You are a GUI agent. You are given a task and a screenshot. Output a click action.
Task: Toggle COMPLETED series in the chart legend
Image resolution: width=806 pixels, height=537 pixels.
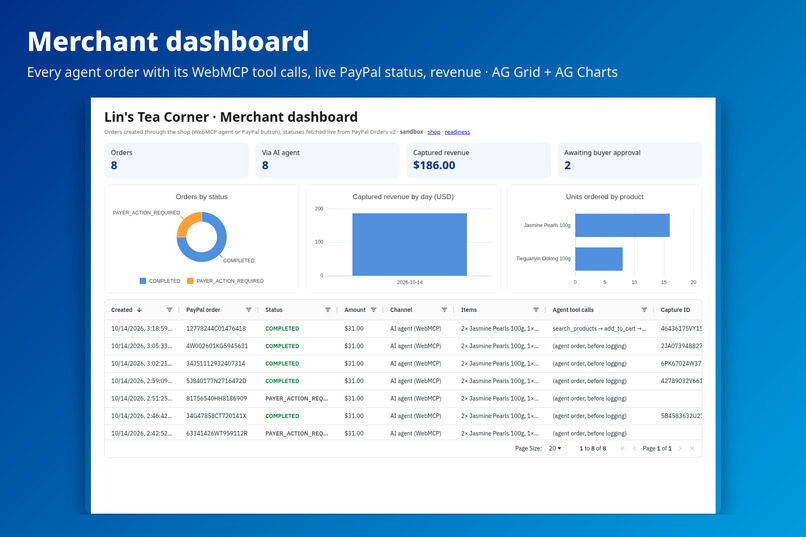160,281
